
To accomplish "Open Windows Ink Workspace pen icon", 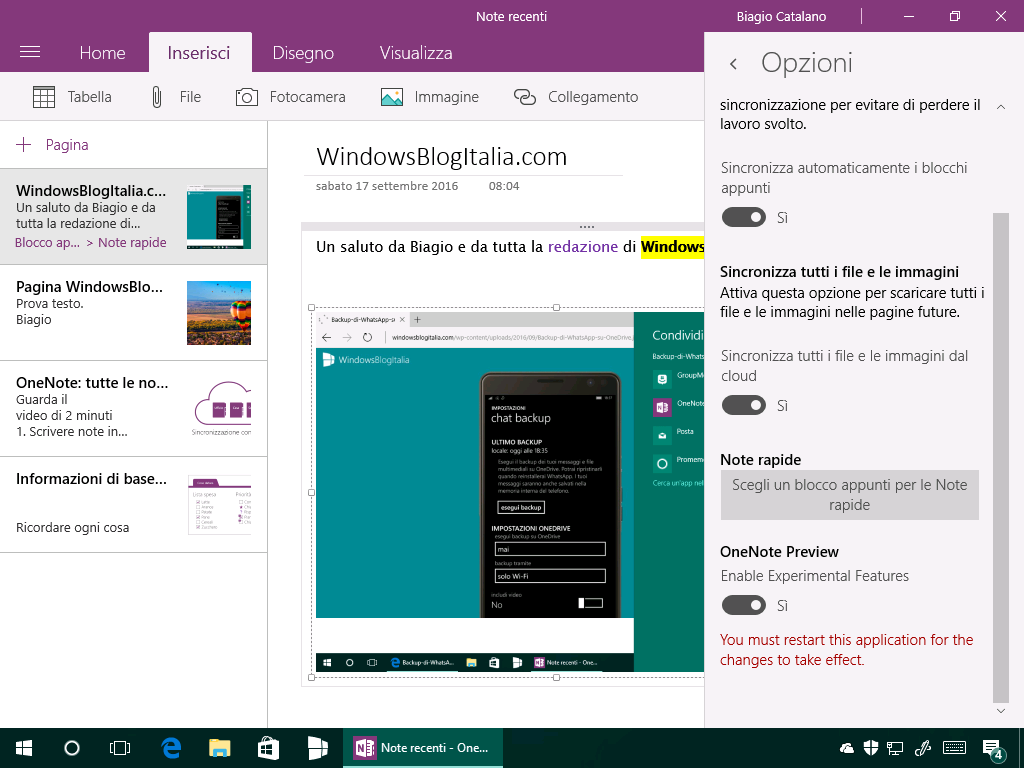I will 922,748.
